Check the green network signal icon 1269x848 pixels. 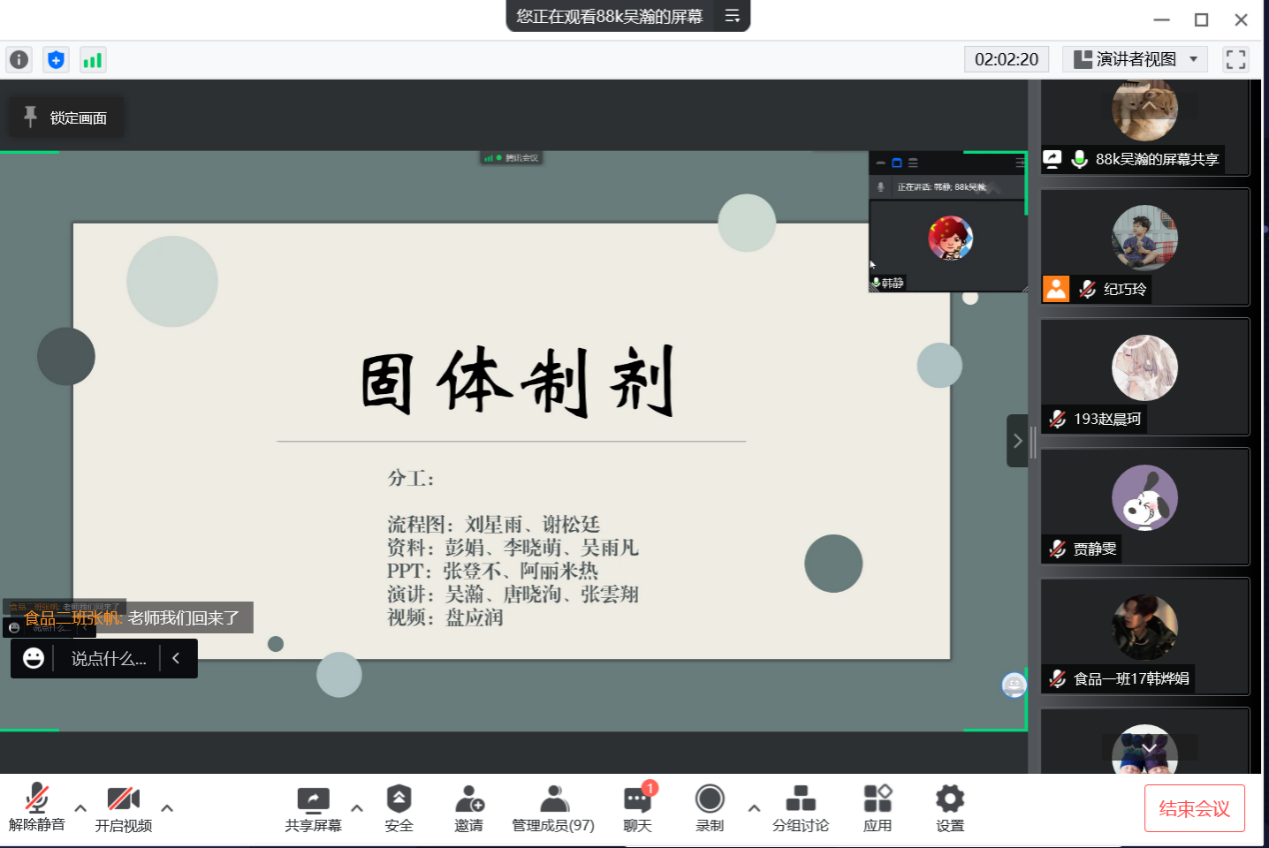coord(93,60)
